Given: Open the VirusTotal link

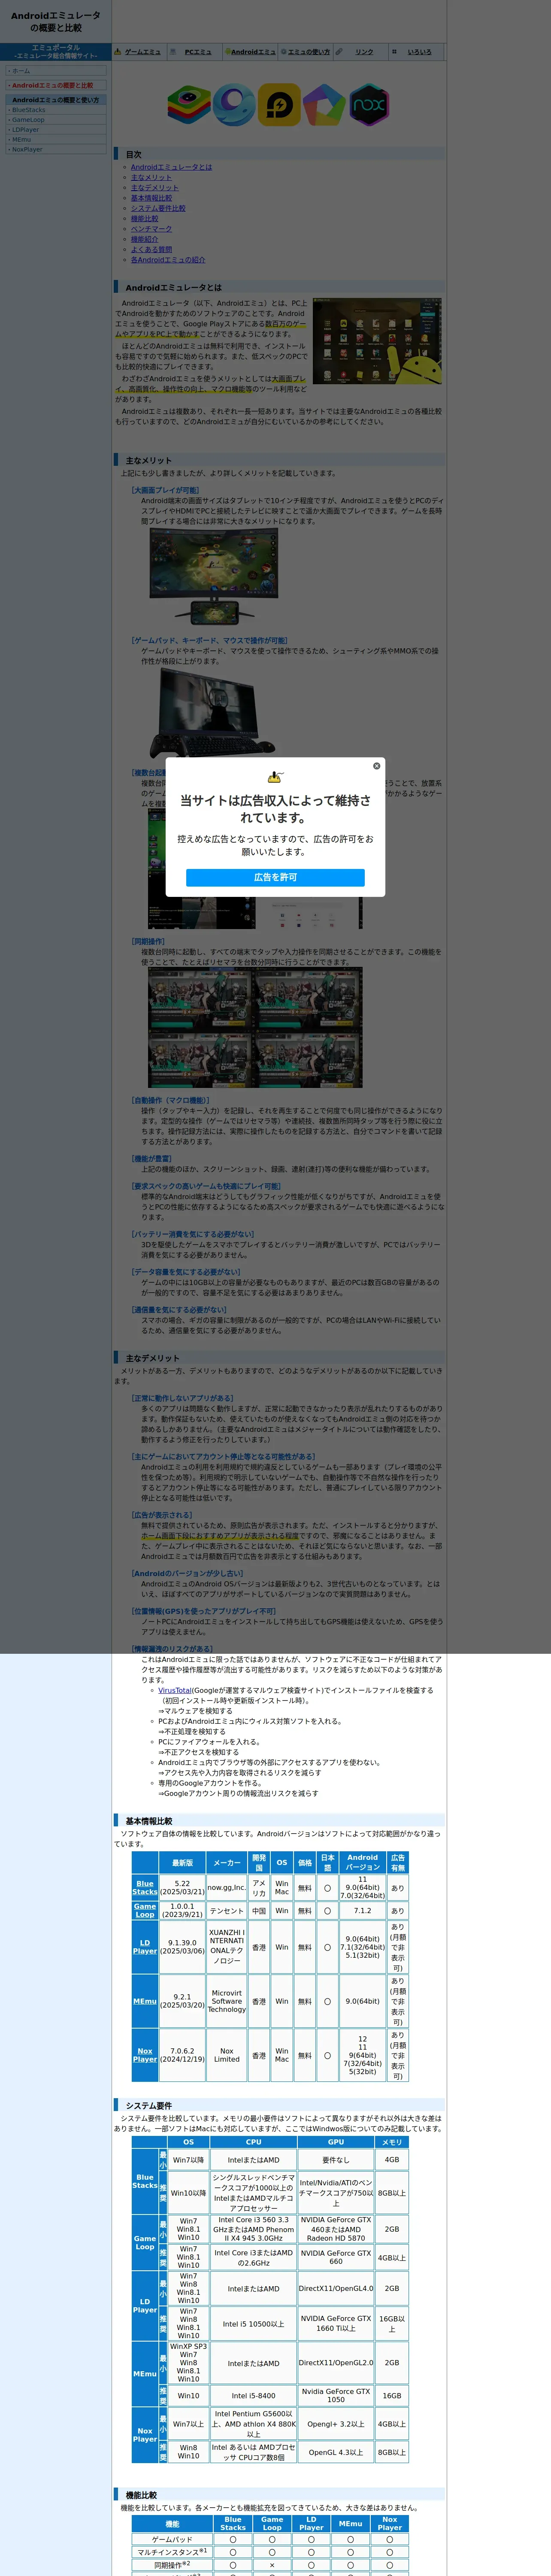Looking at the screenshot, I should point(175,1690).
